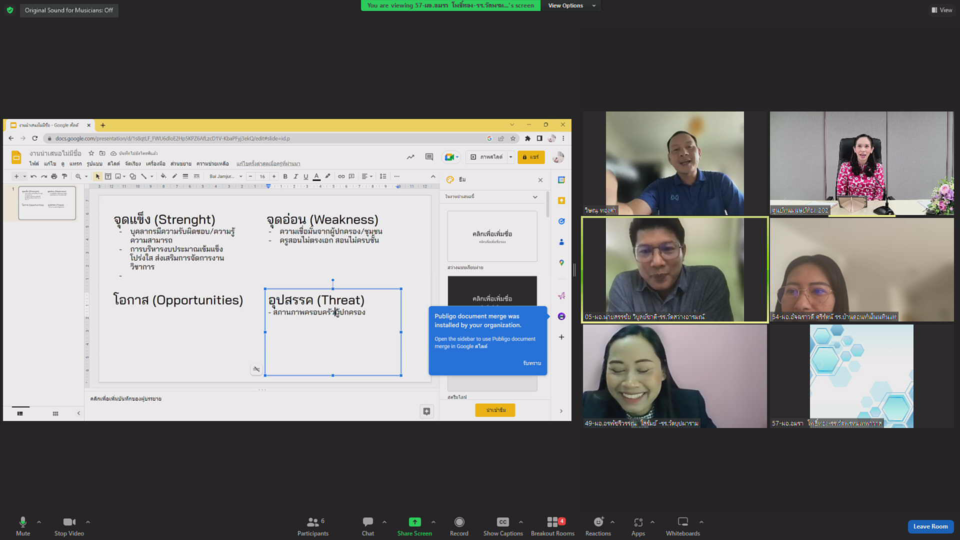
Task: Open Breakout Rooms
Action: (552, 526)
